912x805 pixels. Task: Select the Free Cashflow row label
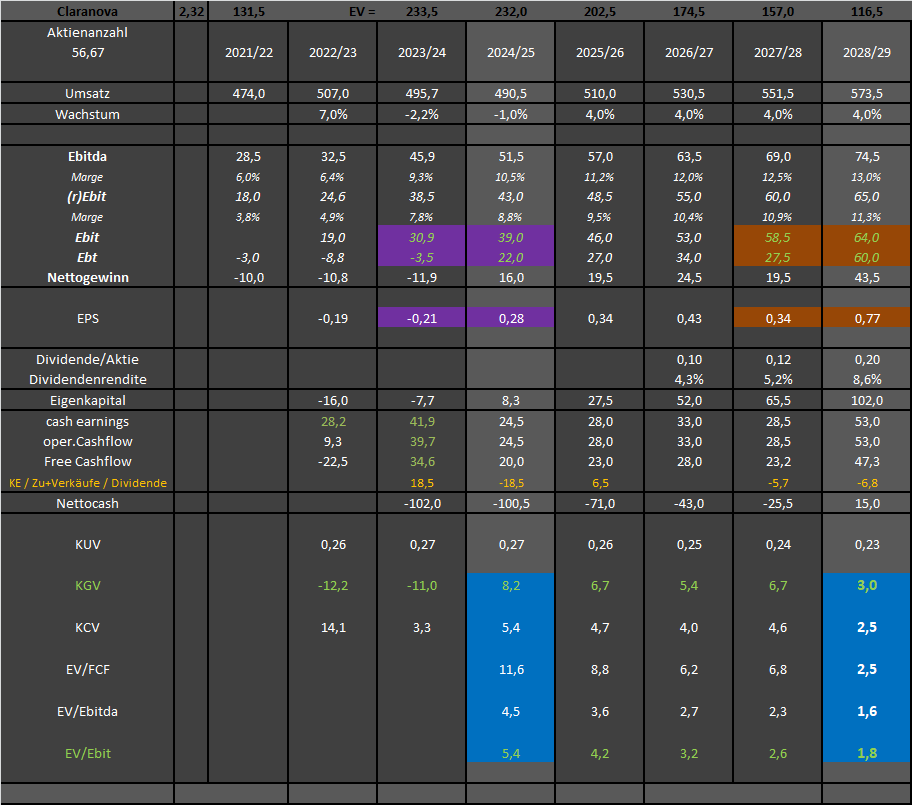pos(87,461)
